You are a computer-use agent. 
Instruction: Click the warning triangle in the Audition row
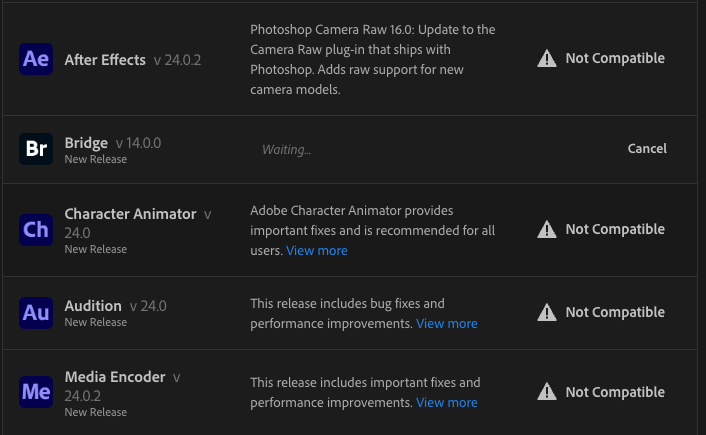point(546,312)
